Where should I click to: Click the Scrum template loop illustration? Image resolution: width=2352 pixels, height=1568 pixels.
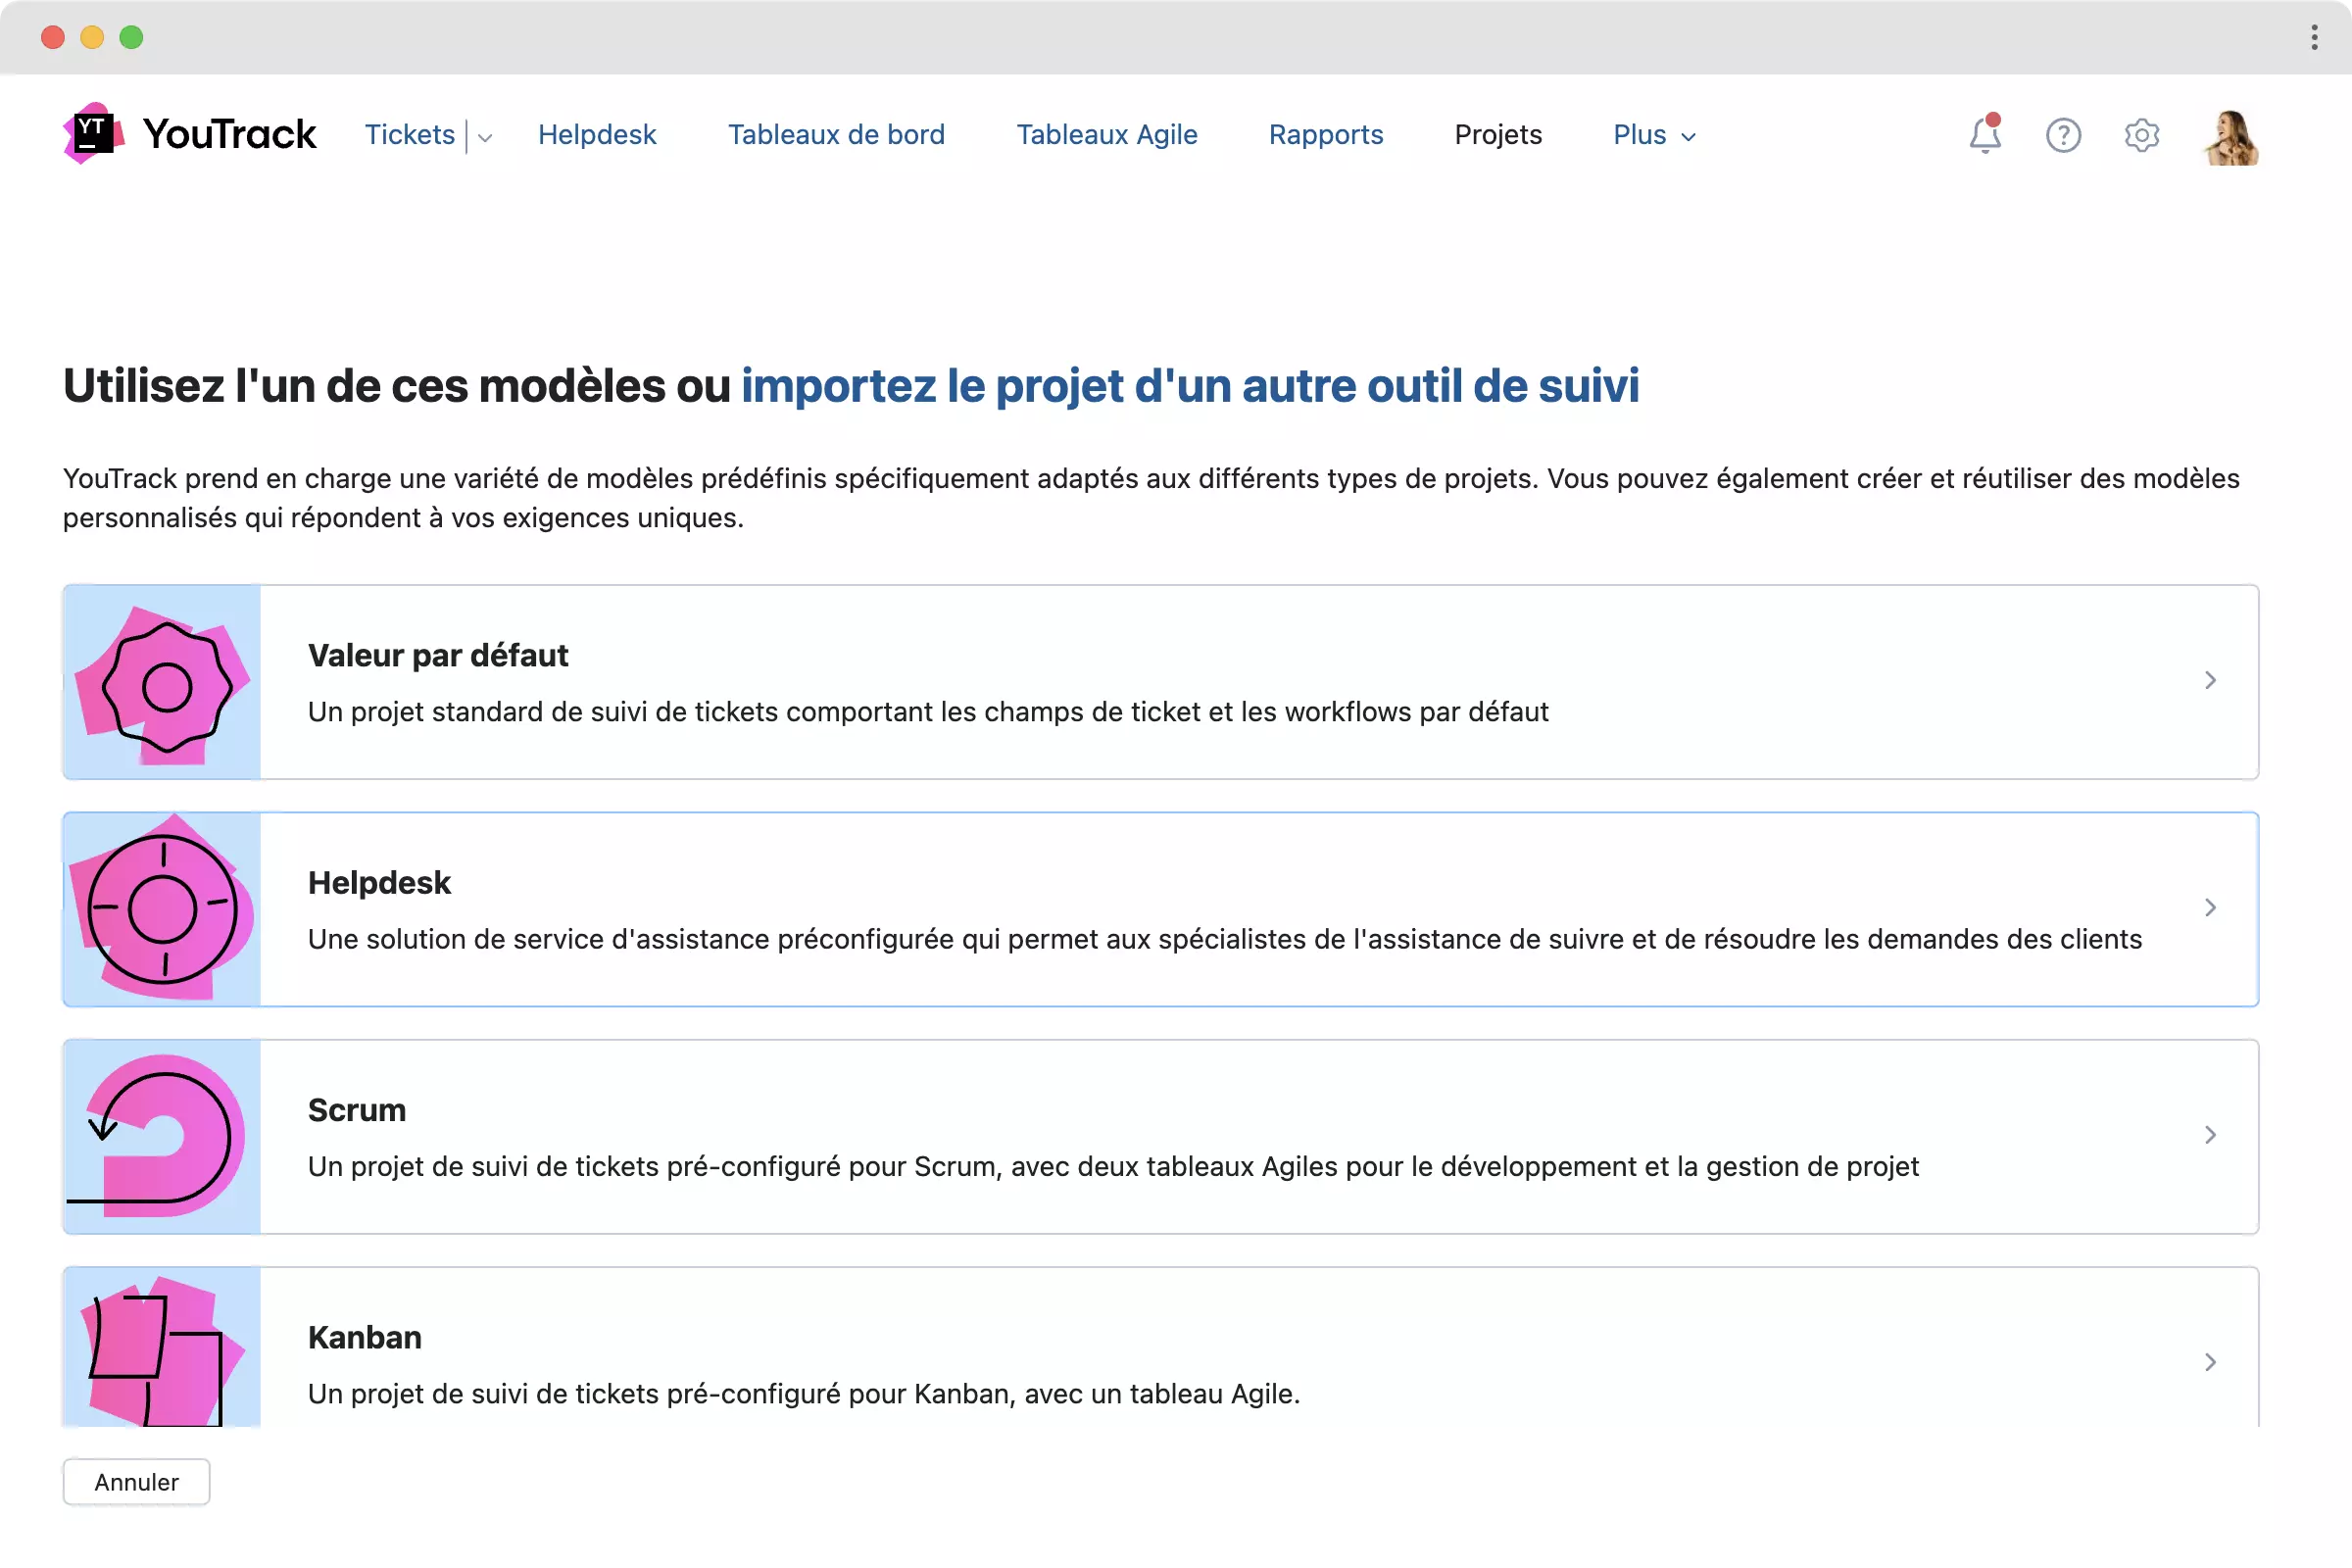162,1136
